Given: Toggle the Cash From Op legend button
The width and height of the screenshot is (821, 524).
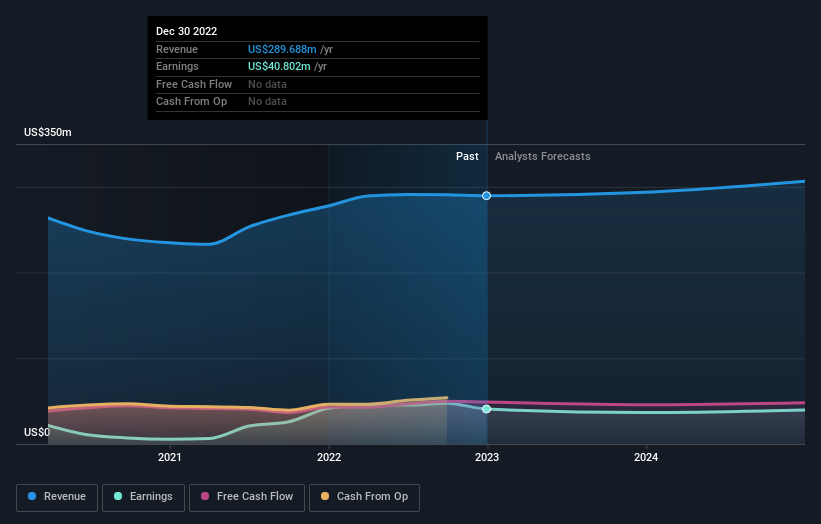Looking at the screenshot, I should pyautogui.click(x=364, y=497).
